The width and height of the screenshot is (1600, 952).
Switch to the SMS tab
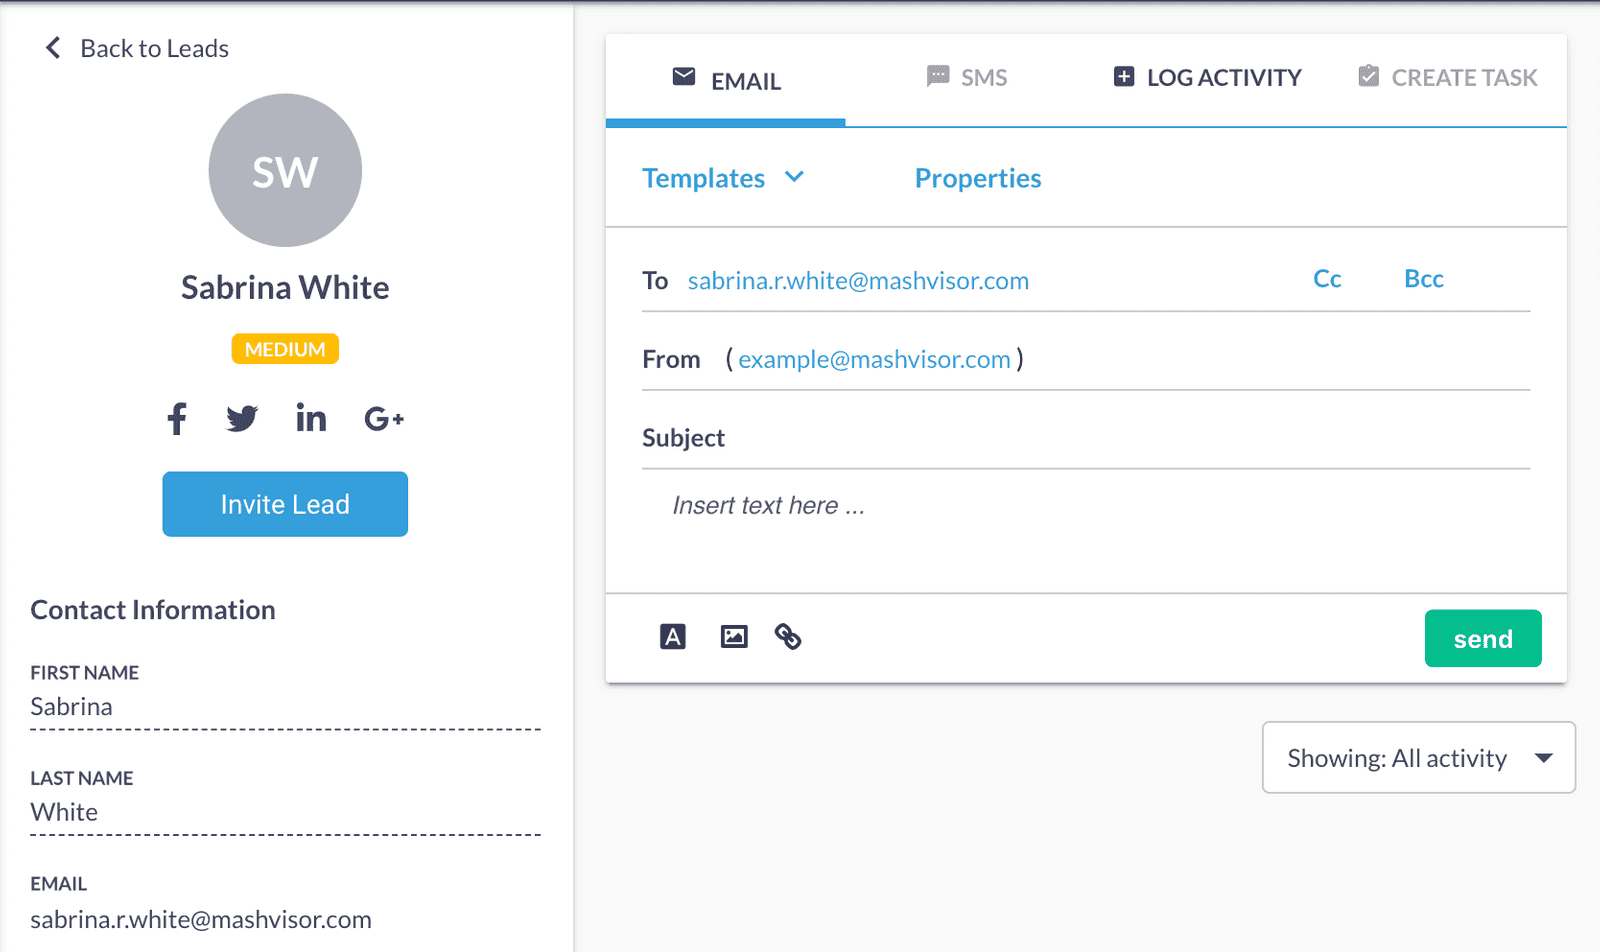coord(967,78)
